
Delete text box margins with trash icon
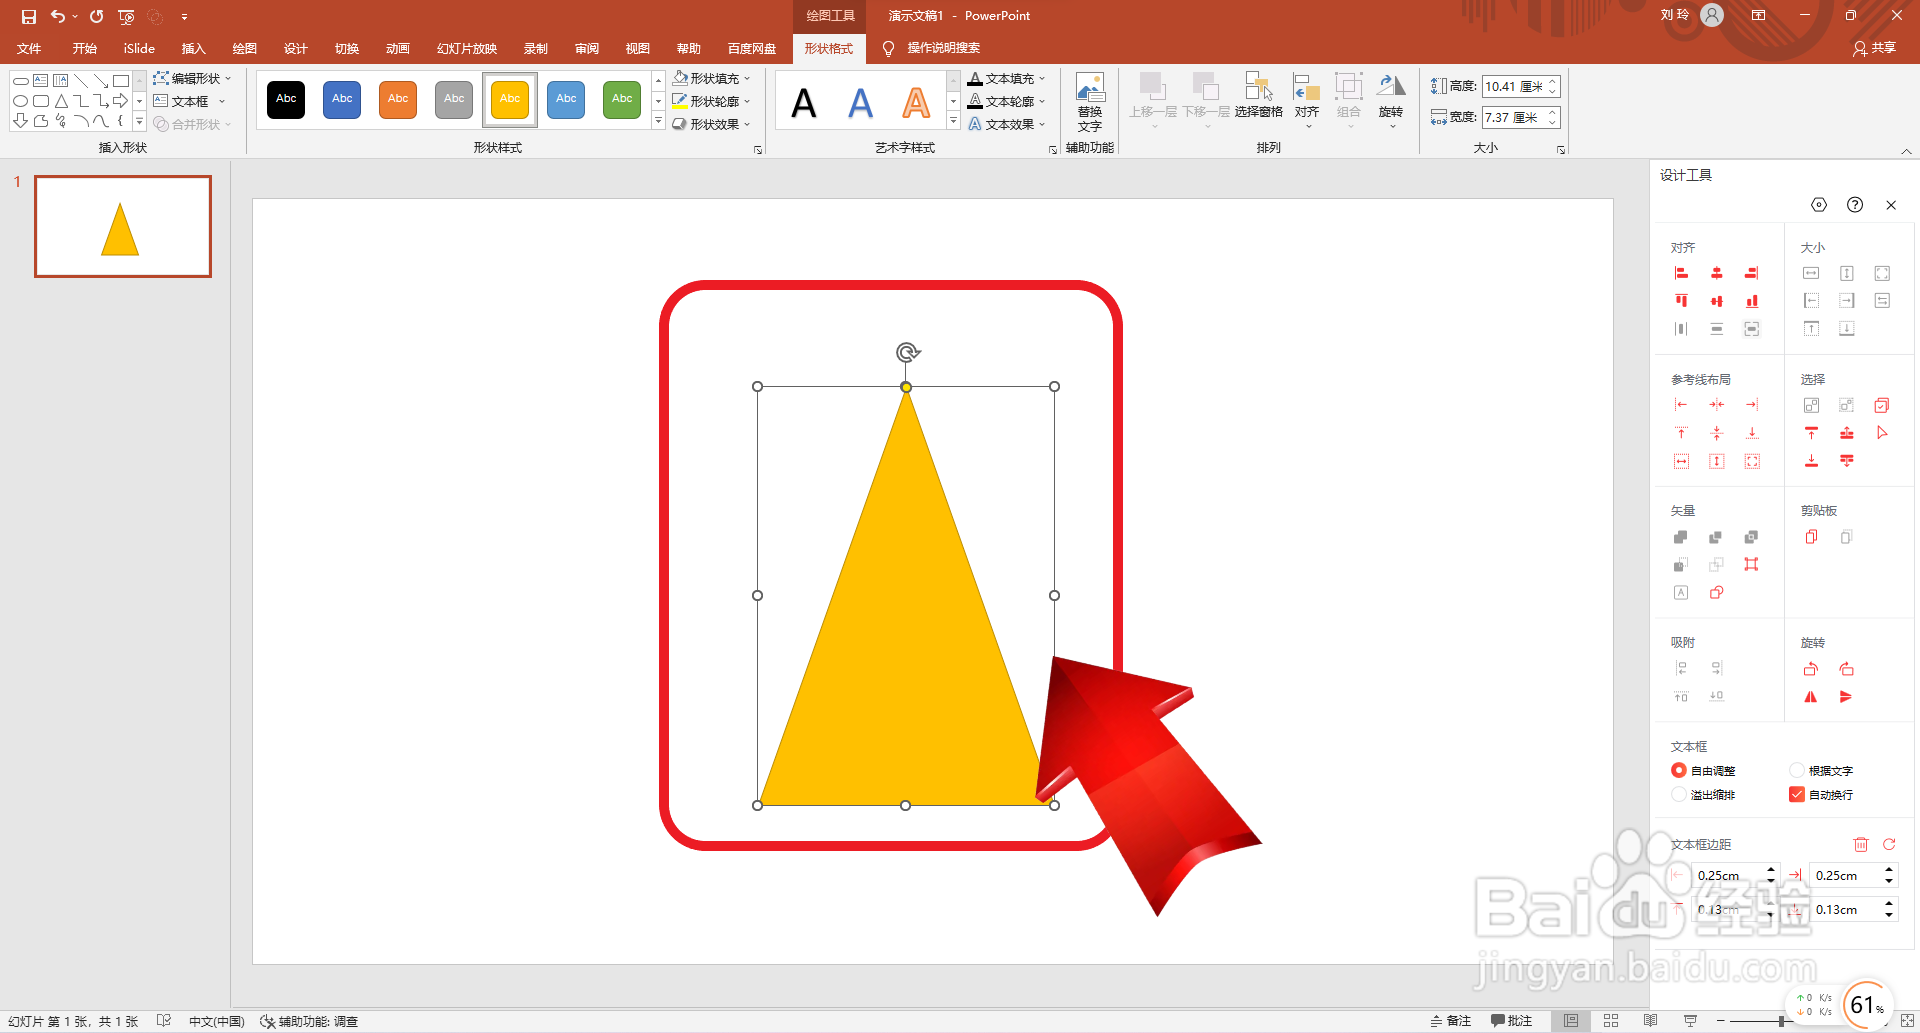click(1861, 845)
